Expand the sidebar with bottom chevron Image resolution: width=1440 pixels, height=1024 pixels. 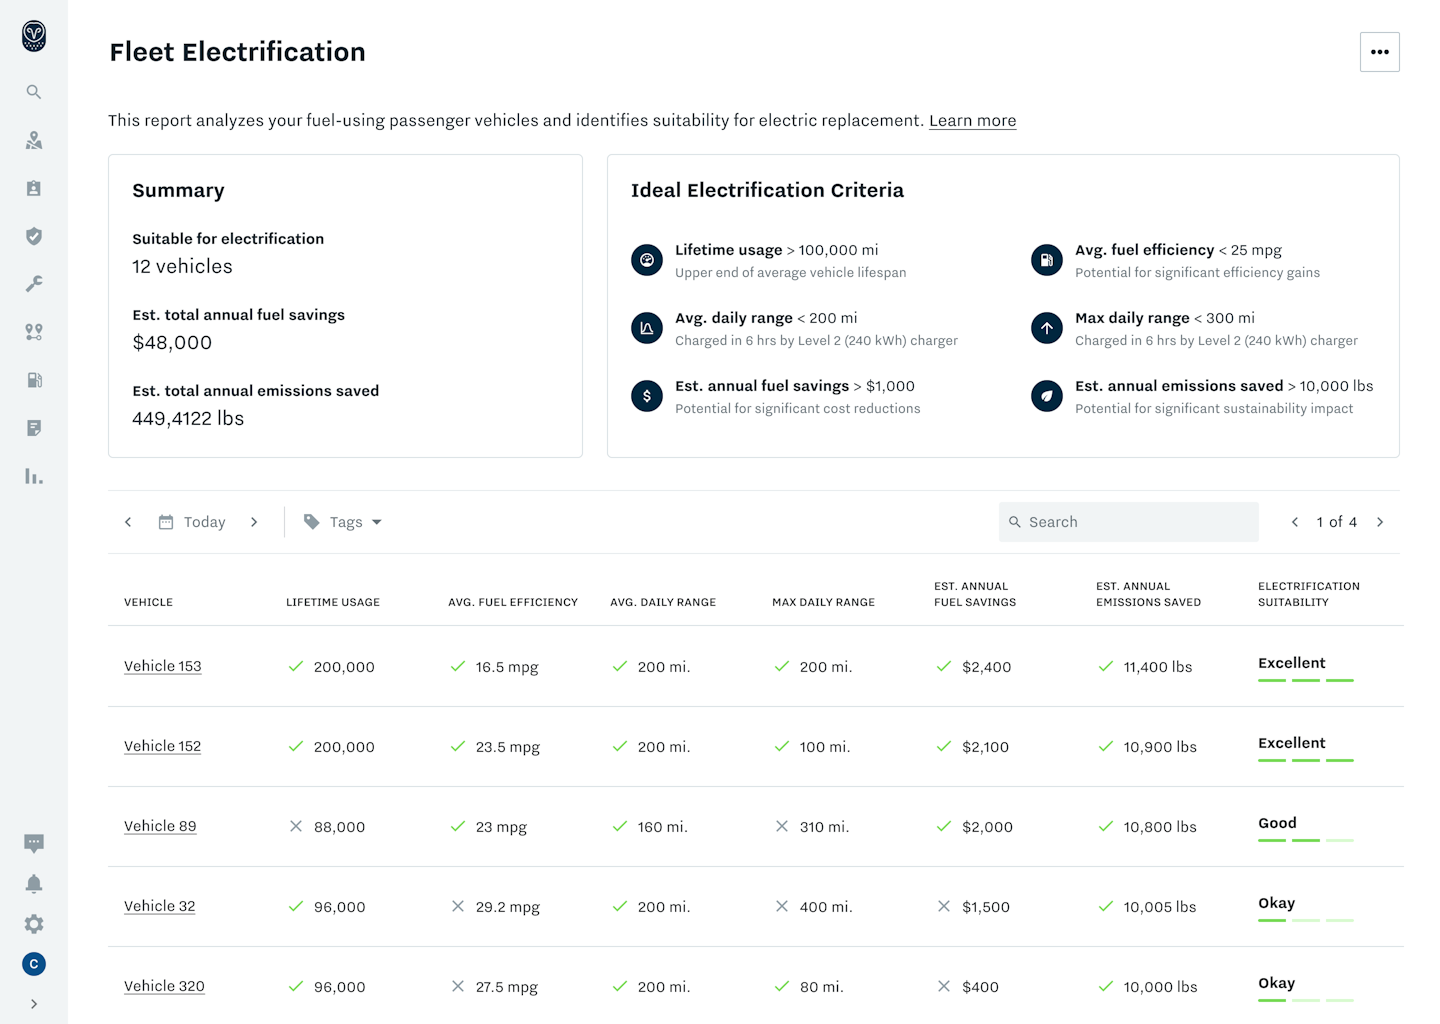pyautogui.click(x=34, y=1004)
